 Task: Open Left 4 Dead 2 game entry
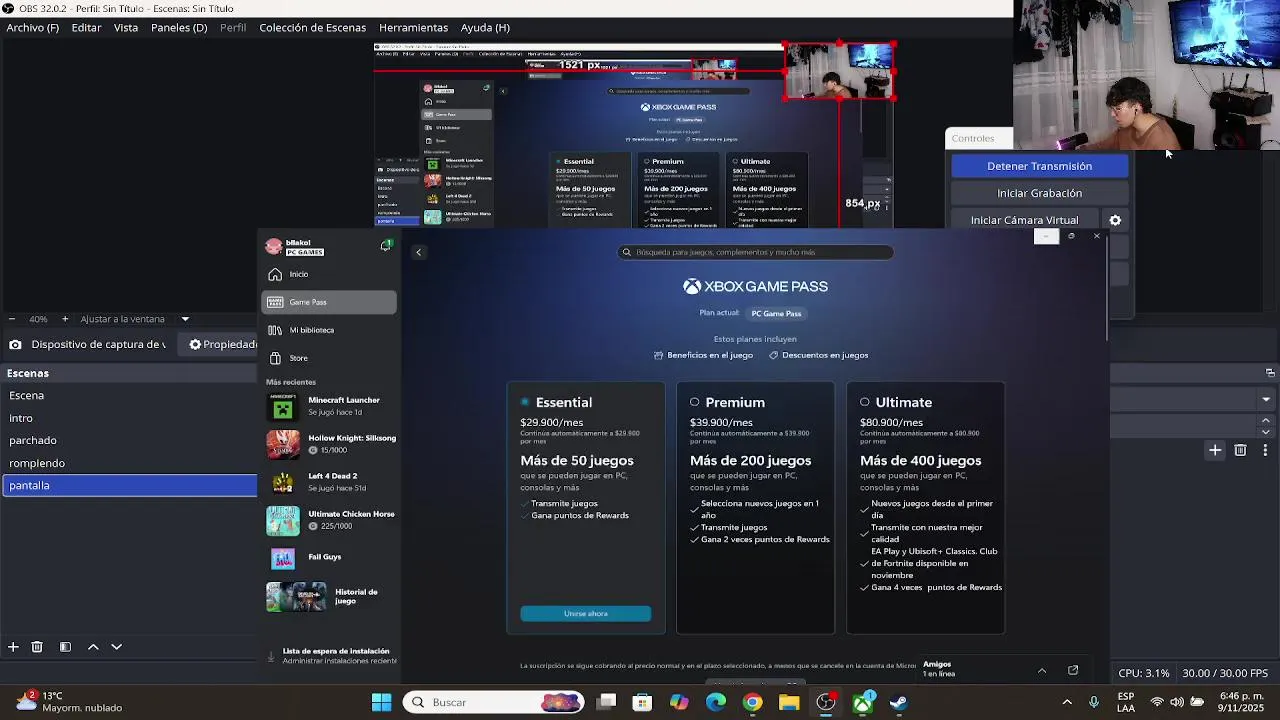tap(330, 482)
